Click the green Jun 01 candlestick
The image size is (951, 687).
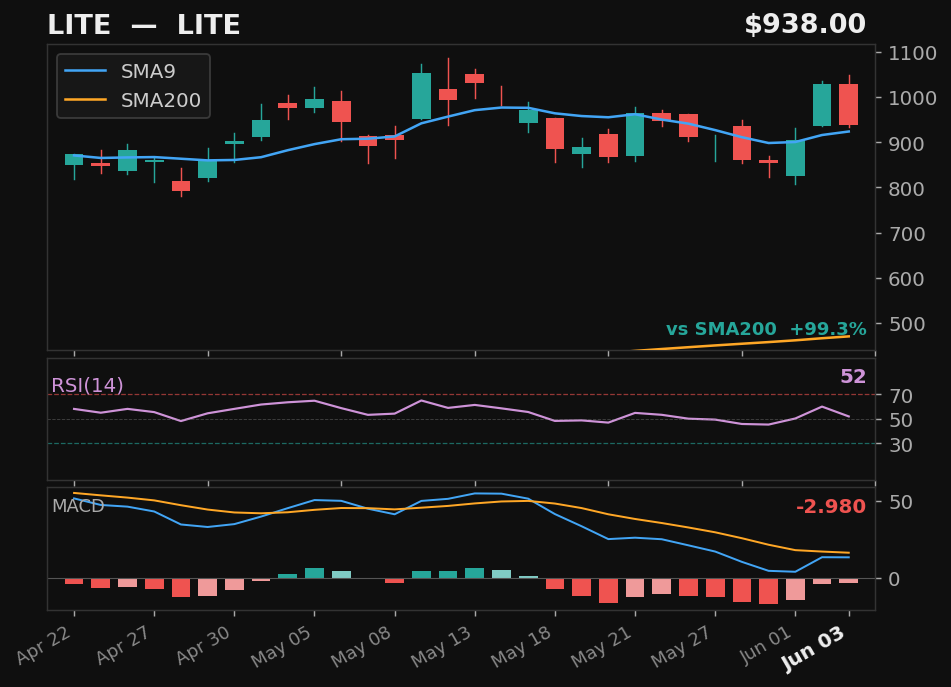tap(795, 158)
